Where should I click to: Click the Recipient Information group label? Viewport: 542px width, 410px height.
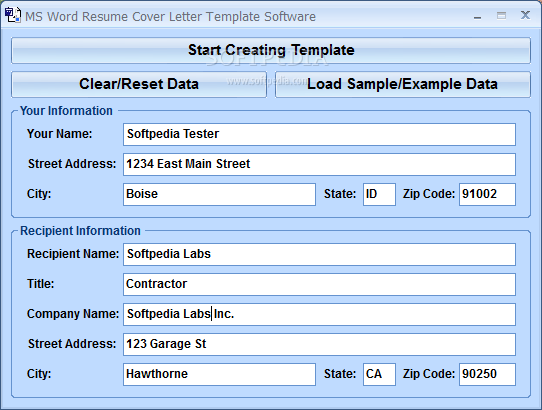point(80,231)
